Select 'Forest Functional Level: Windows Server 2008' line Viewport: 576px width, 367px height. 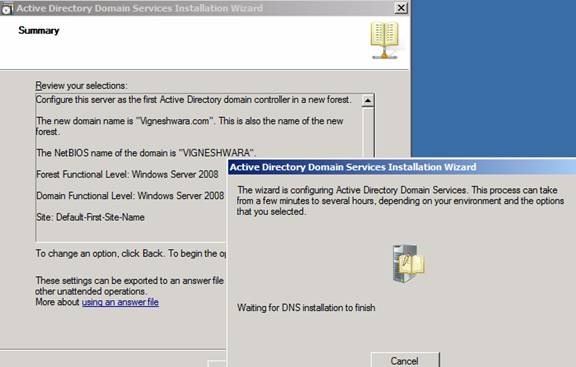127,174
